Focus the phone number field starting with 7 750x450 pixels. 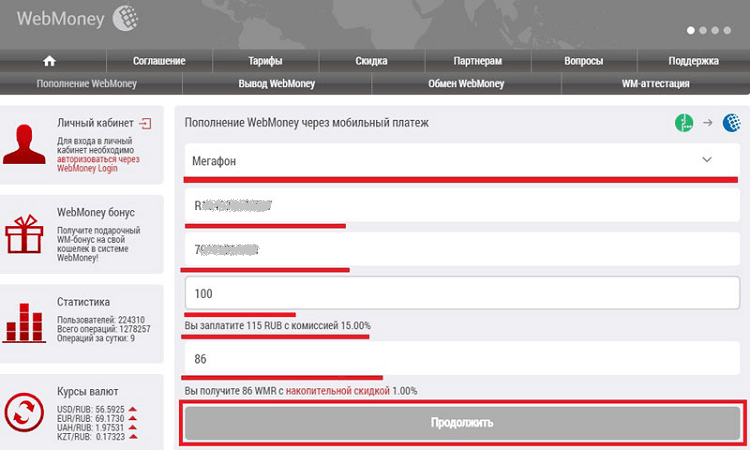(x=462, y=249)
